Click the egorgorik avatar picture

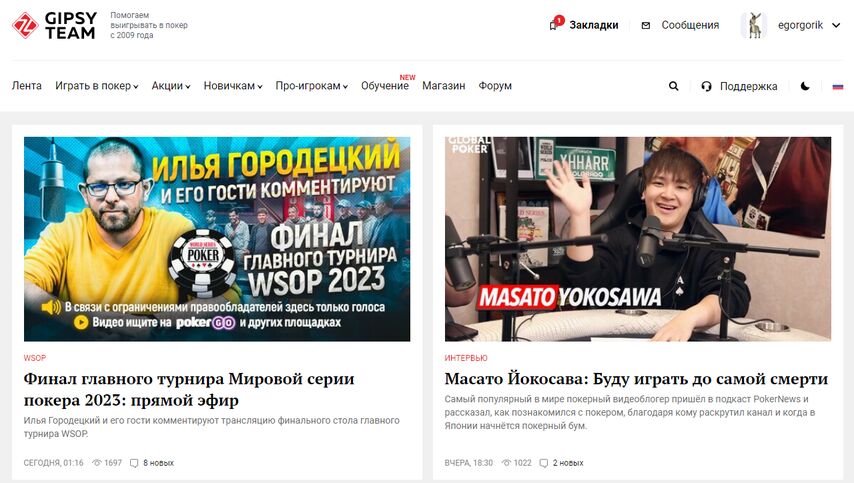tap(754, 25)
